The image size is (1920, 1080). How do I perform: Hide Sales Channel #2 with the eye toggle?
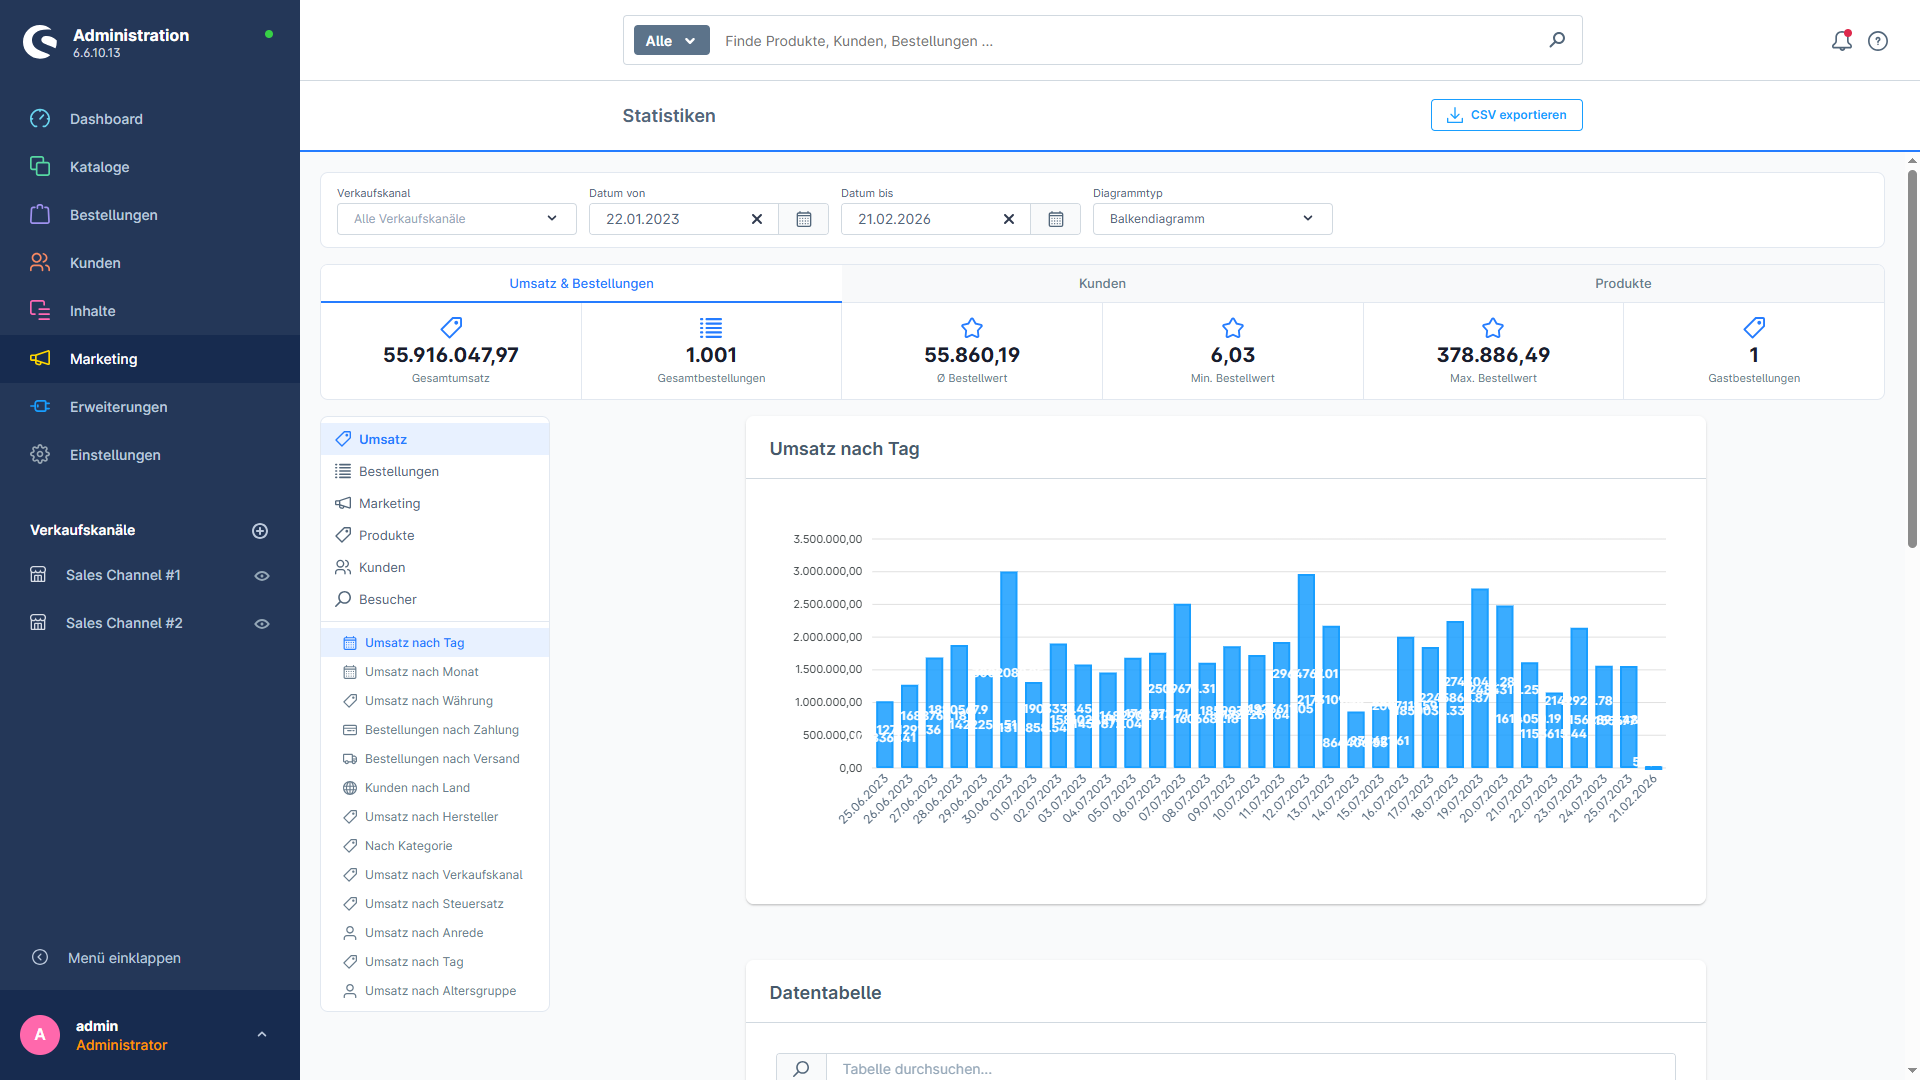(x=261, y=622)
